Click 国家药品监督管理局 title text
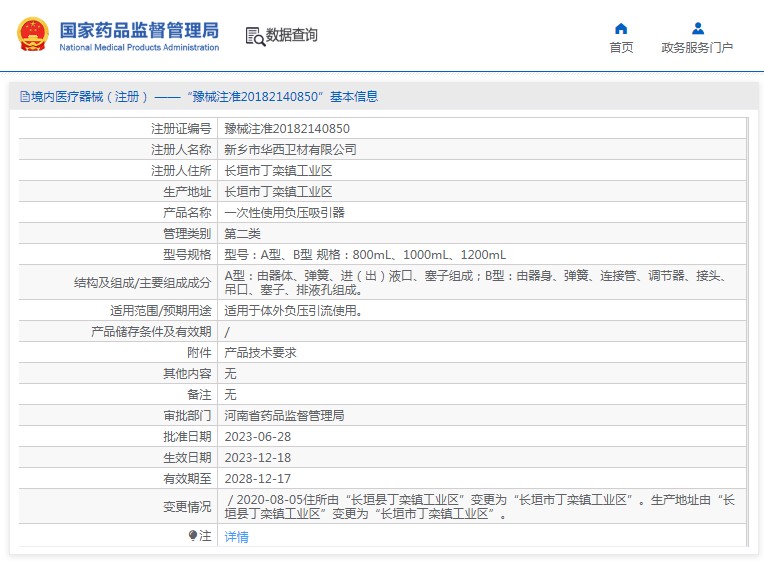Viewport: 764px width, 561px height. pyautogui.click(x=139, y=30)
